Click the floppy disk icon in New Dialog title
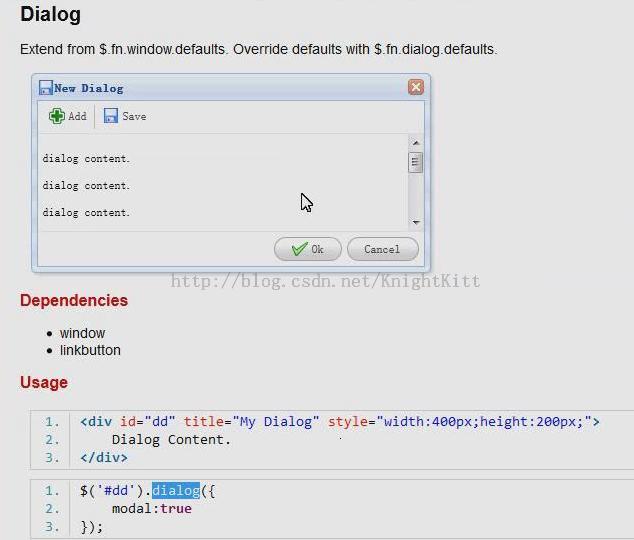The height and width of the screenshot is (540, 634). pyautogui.click(x=46, y=88)
